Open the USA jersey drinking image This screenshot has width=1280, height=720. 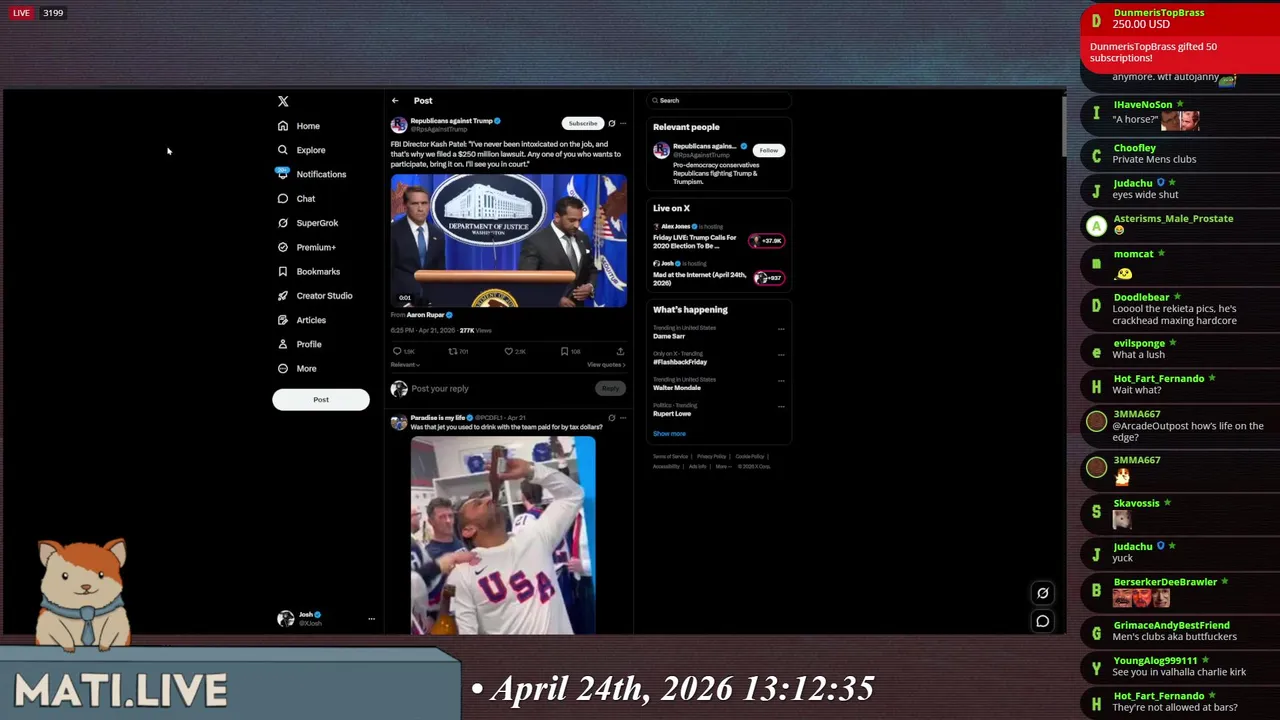click(x=503, y=535)
